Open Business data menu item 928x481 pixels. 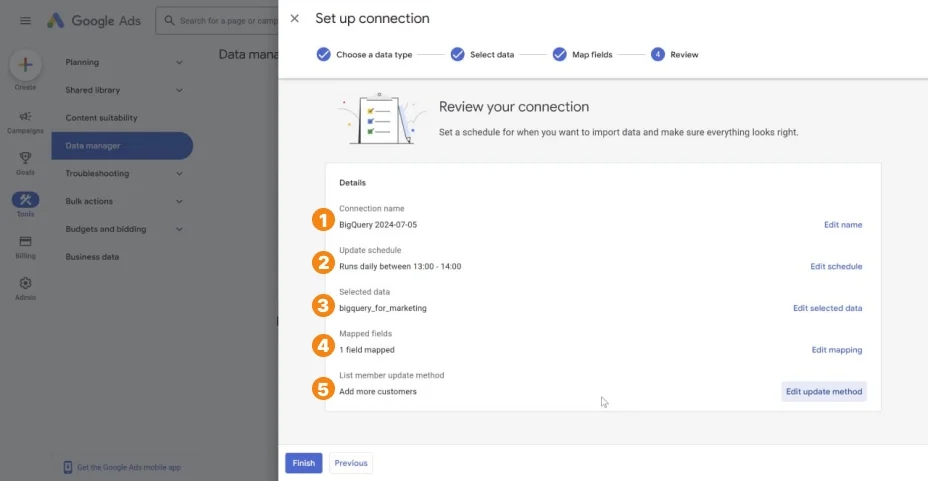[x=92, y=257]
